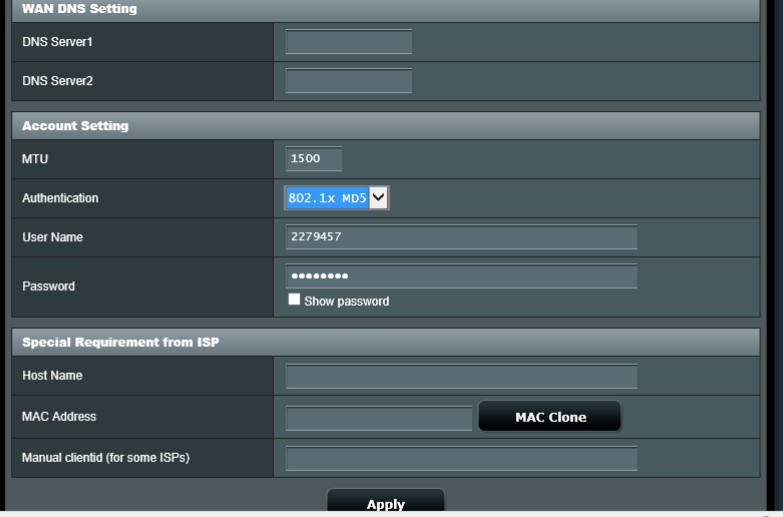Viewport: 783px width, 517px height.
Task: Click the User Name field containing 2279457
Action: pos(461,237)
